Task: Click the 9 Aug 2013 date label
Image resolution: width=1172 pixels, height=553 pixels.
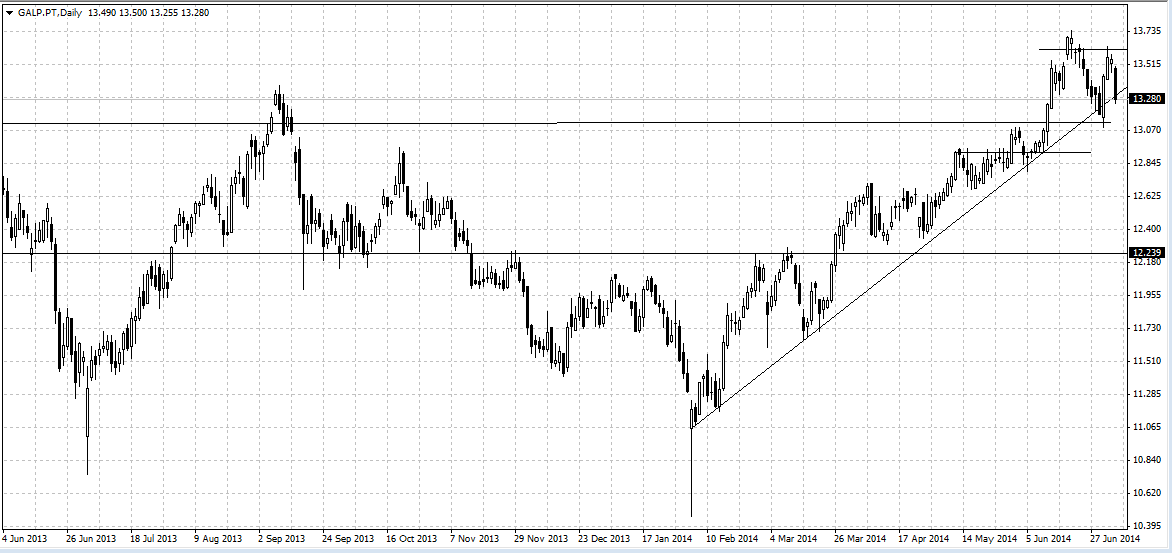Action: tap(220, 538)
